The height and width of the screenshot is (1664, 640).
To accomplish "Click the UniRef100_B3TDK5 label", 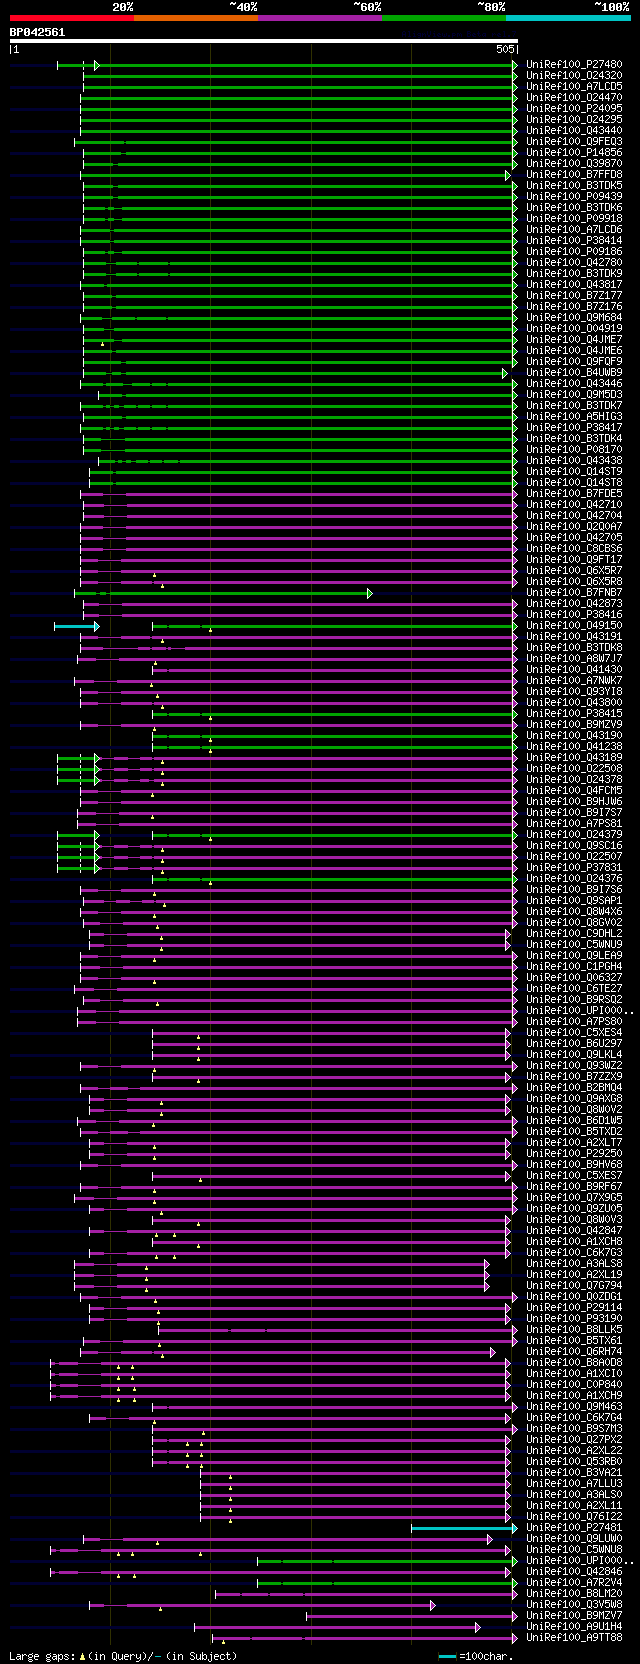I will click(x=574, y=186).
